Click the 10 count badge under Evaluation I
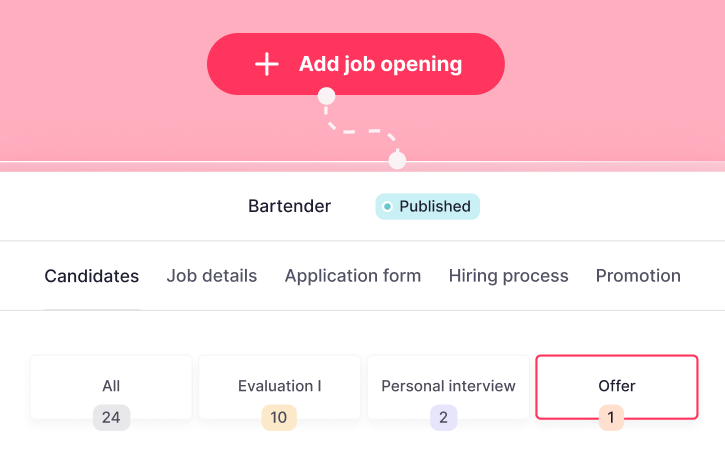 point(279,418)
